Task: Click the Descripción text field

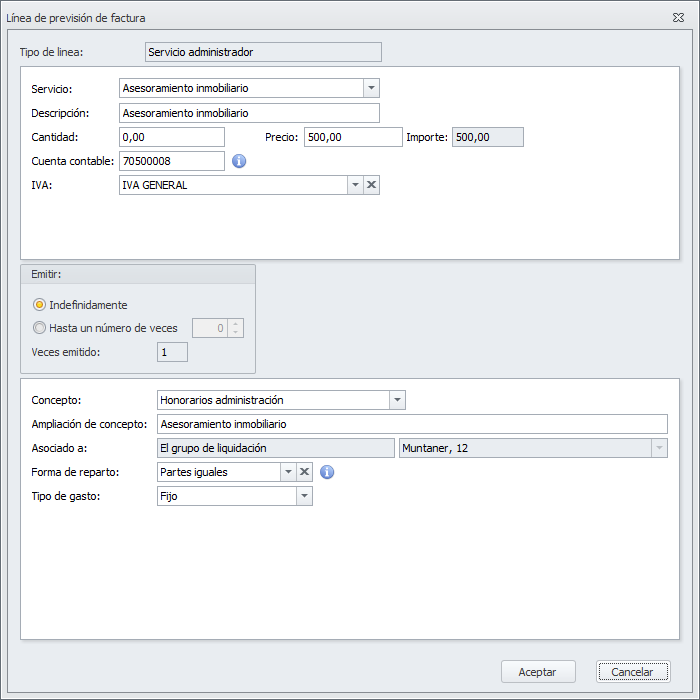Action: pos(248,113)
